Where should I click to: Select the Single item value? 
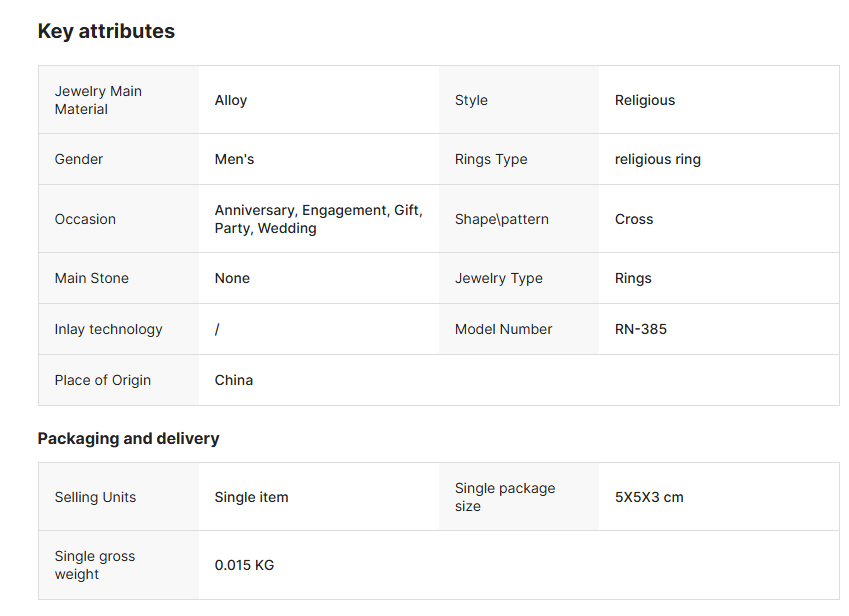251,497
